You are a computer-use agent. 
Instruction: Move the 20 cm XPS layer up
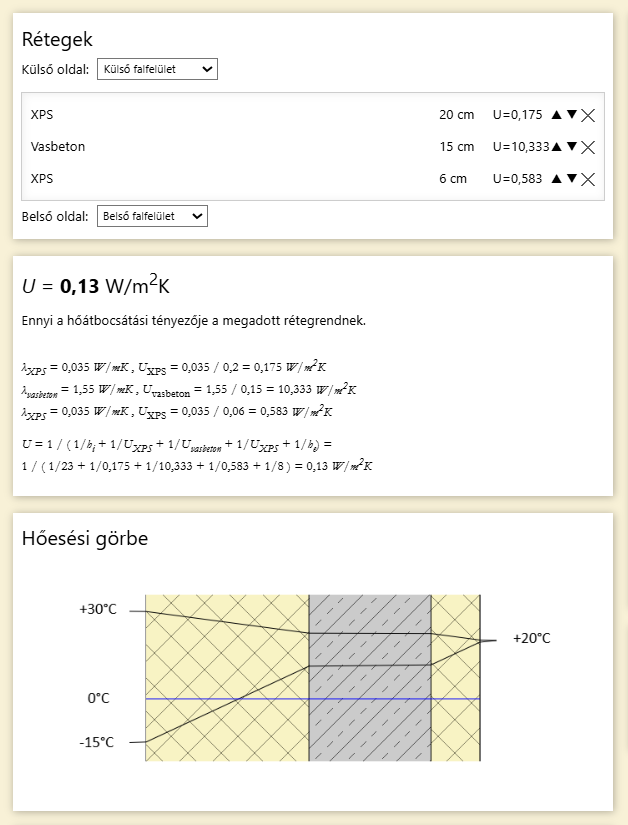(x=557, y=115)
